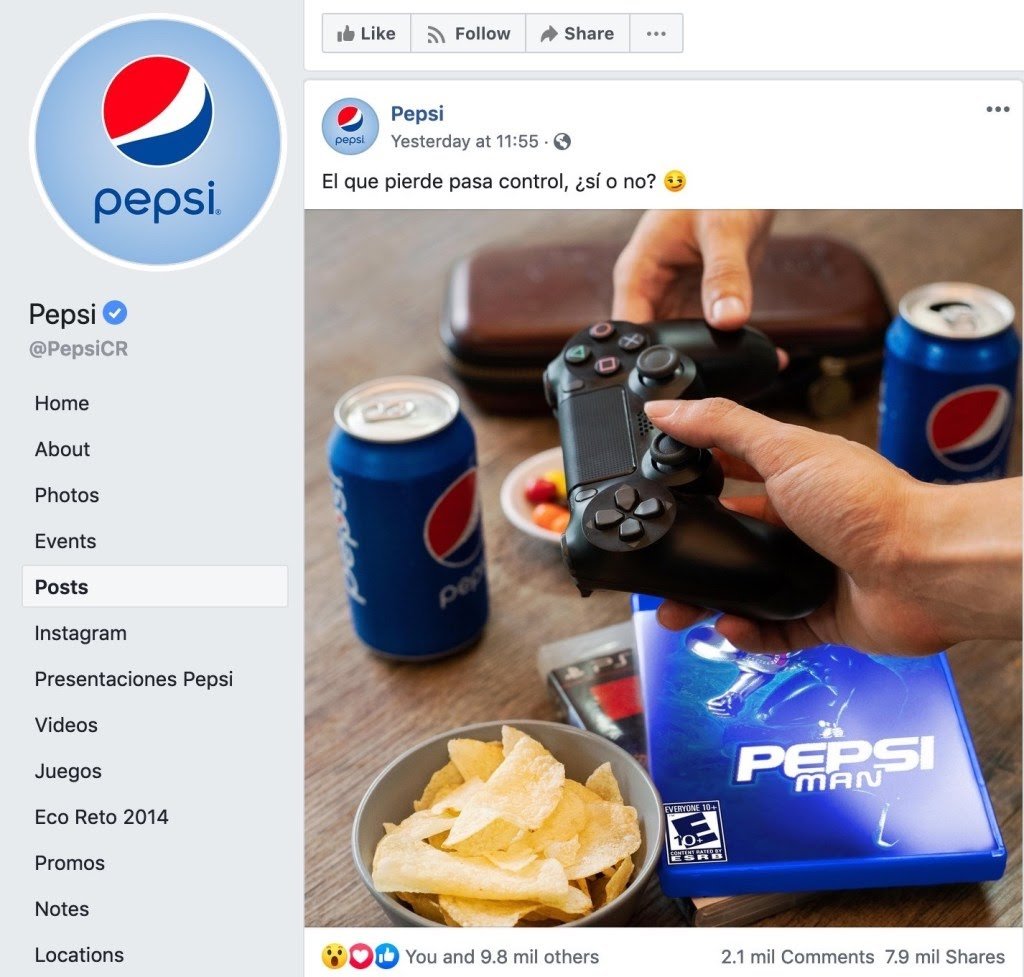Click the blue verified badge next to Pepsi
The image size is (1024, 977).
click(116, 313)
